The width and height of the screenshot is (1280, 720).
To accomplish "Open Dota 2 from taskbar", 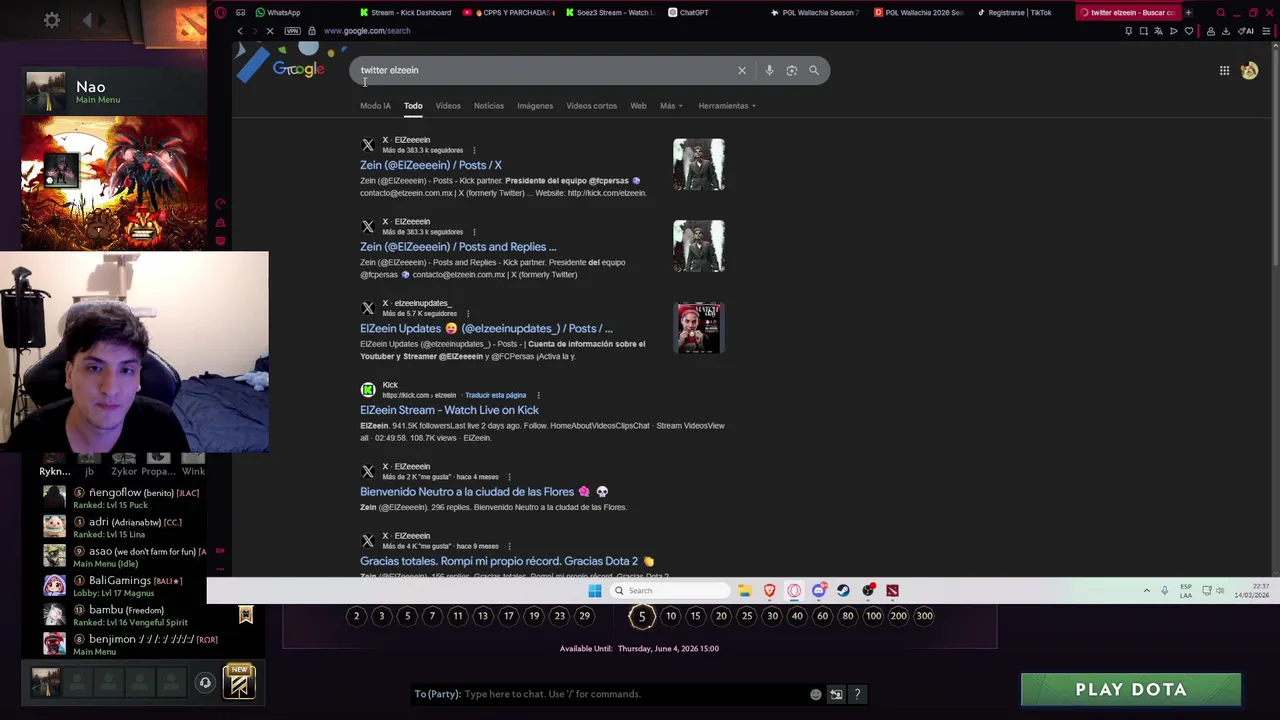I will [x=892, y=590].
